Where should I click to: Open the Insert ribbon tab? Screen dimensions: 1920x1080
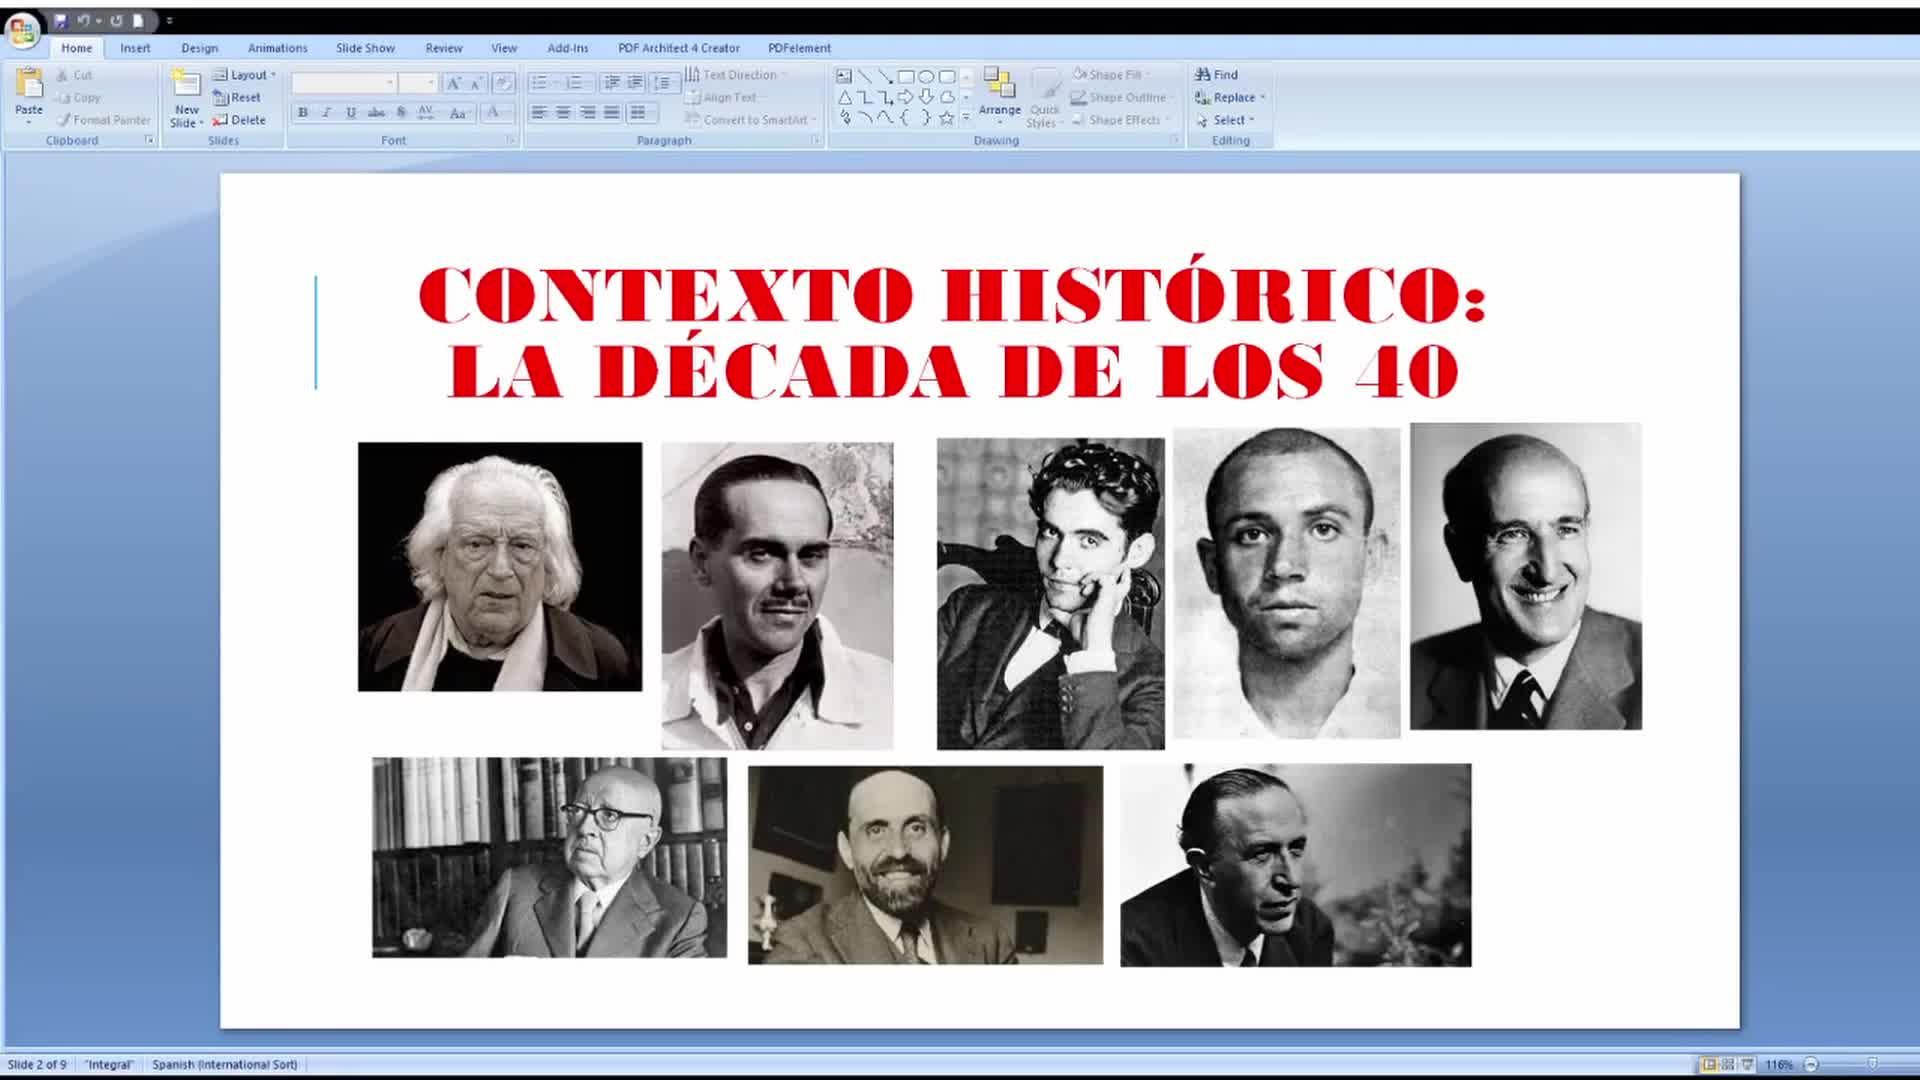(x=135, y=48)
